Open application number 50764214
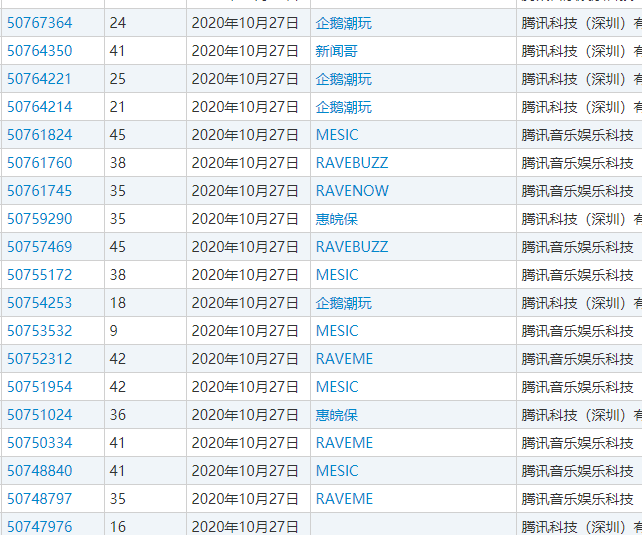Viewport: 642px width, 535px height. click(40, 107)
